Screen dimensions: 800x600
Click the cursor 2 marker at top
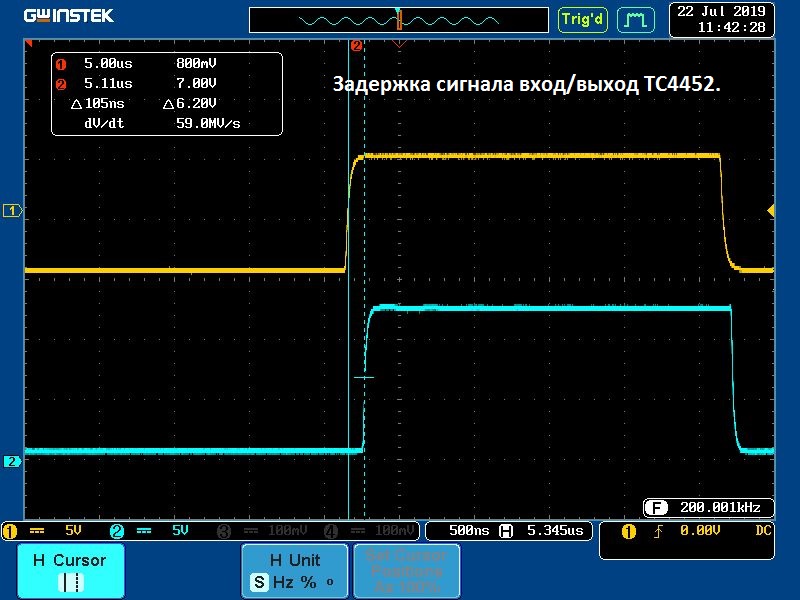357,46
